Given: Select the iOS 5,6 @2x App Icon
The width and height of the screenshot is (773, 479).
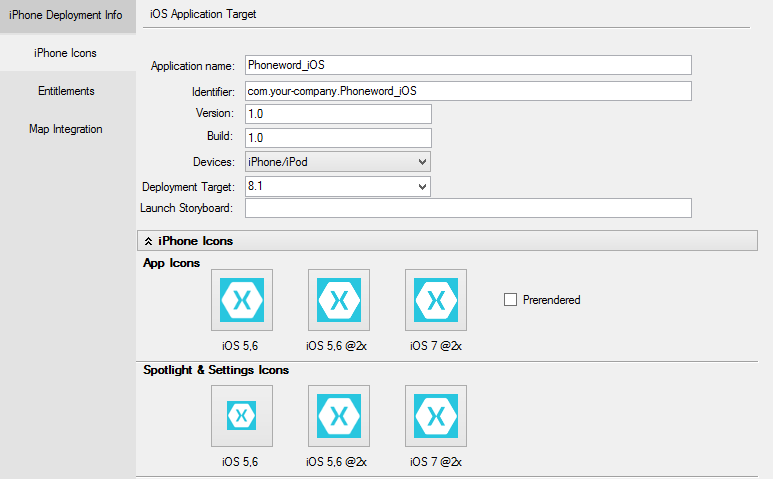Looking at the screenshot, I should click(339, 300).
